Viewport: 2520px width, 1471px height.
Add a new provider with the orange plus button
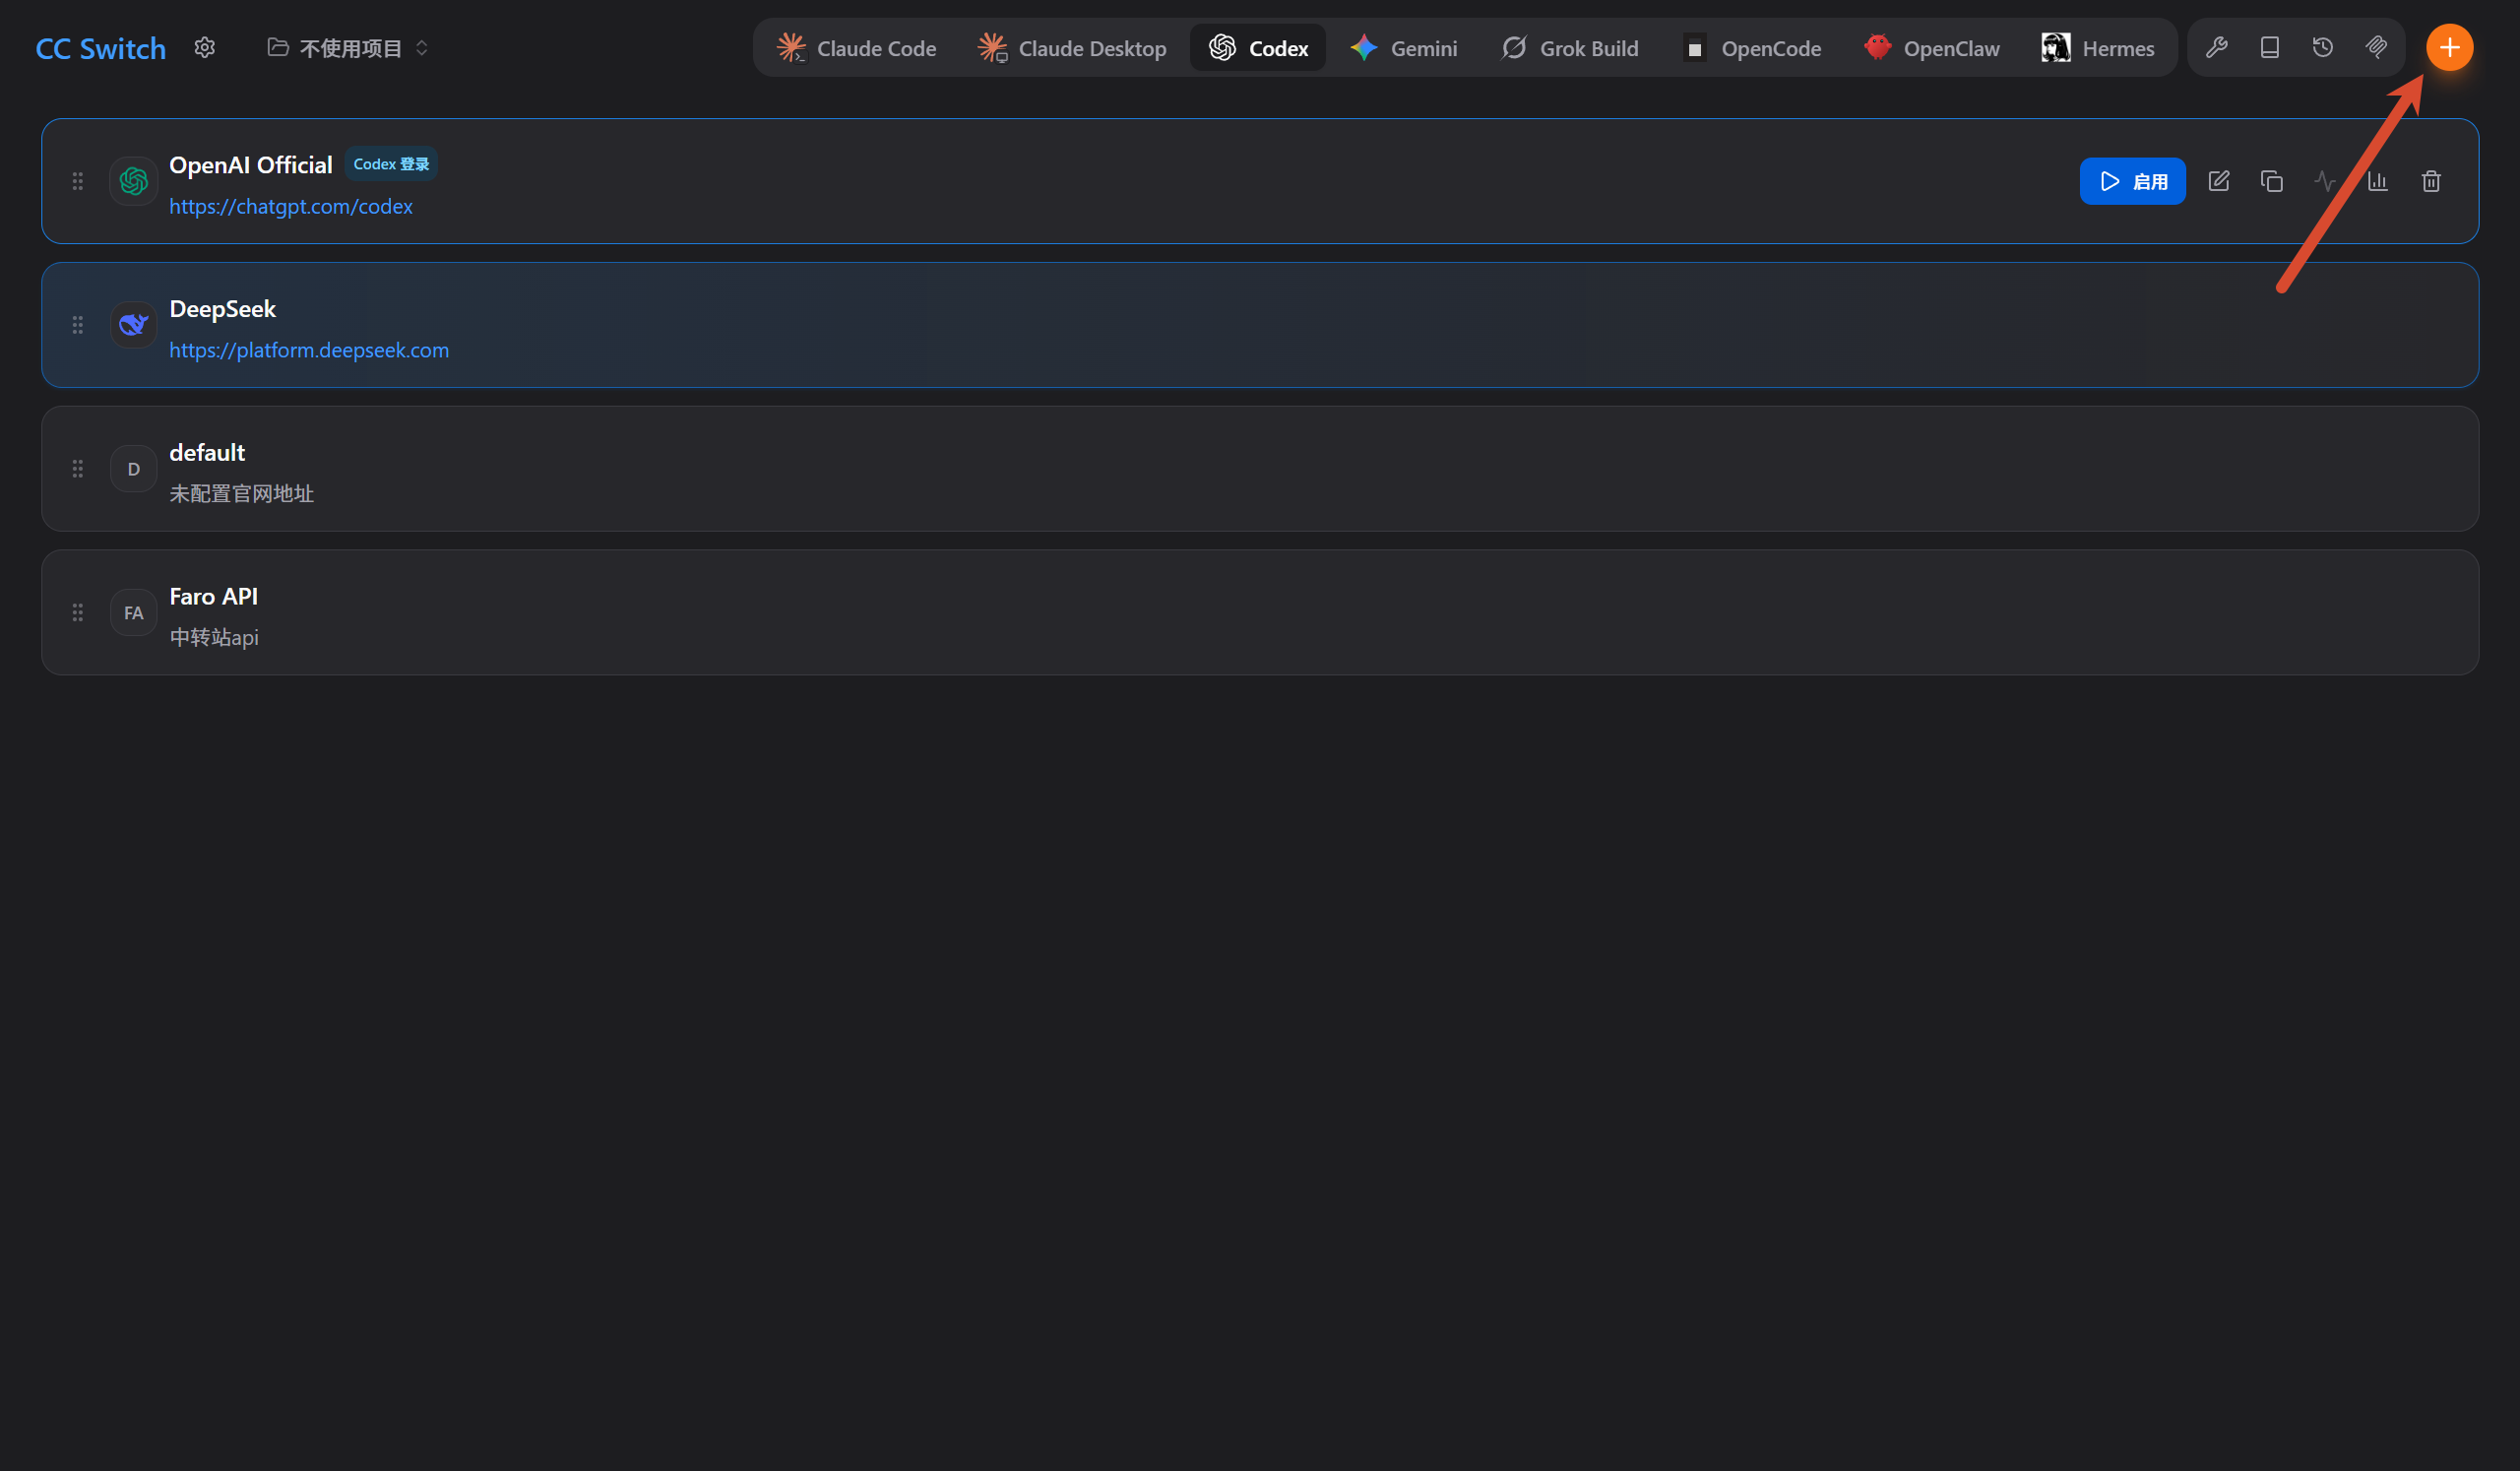click(2449, 47)
